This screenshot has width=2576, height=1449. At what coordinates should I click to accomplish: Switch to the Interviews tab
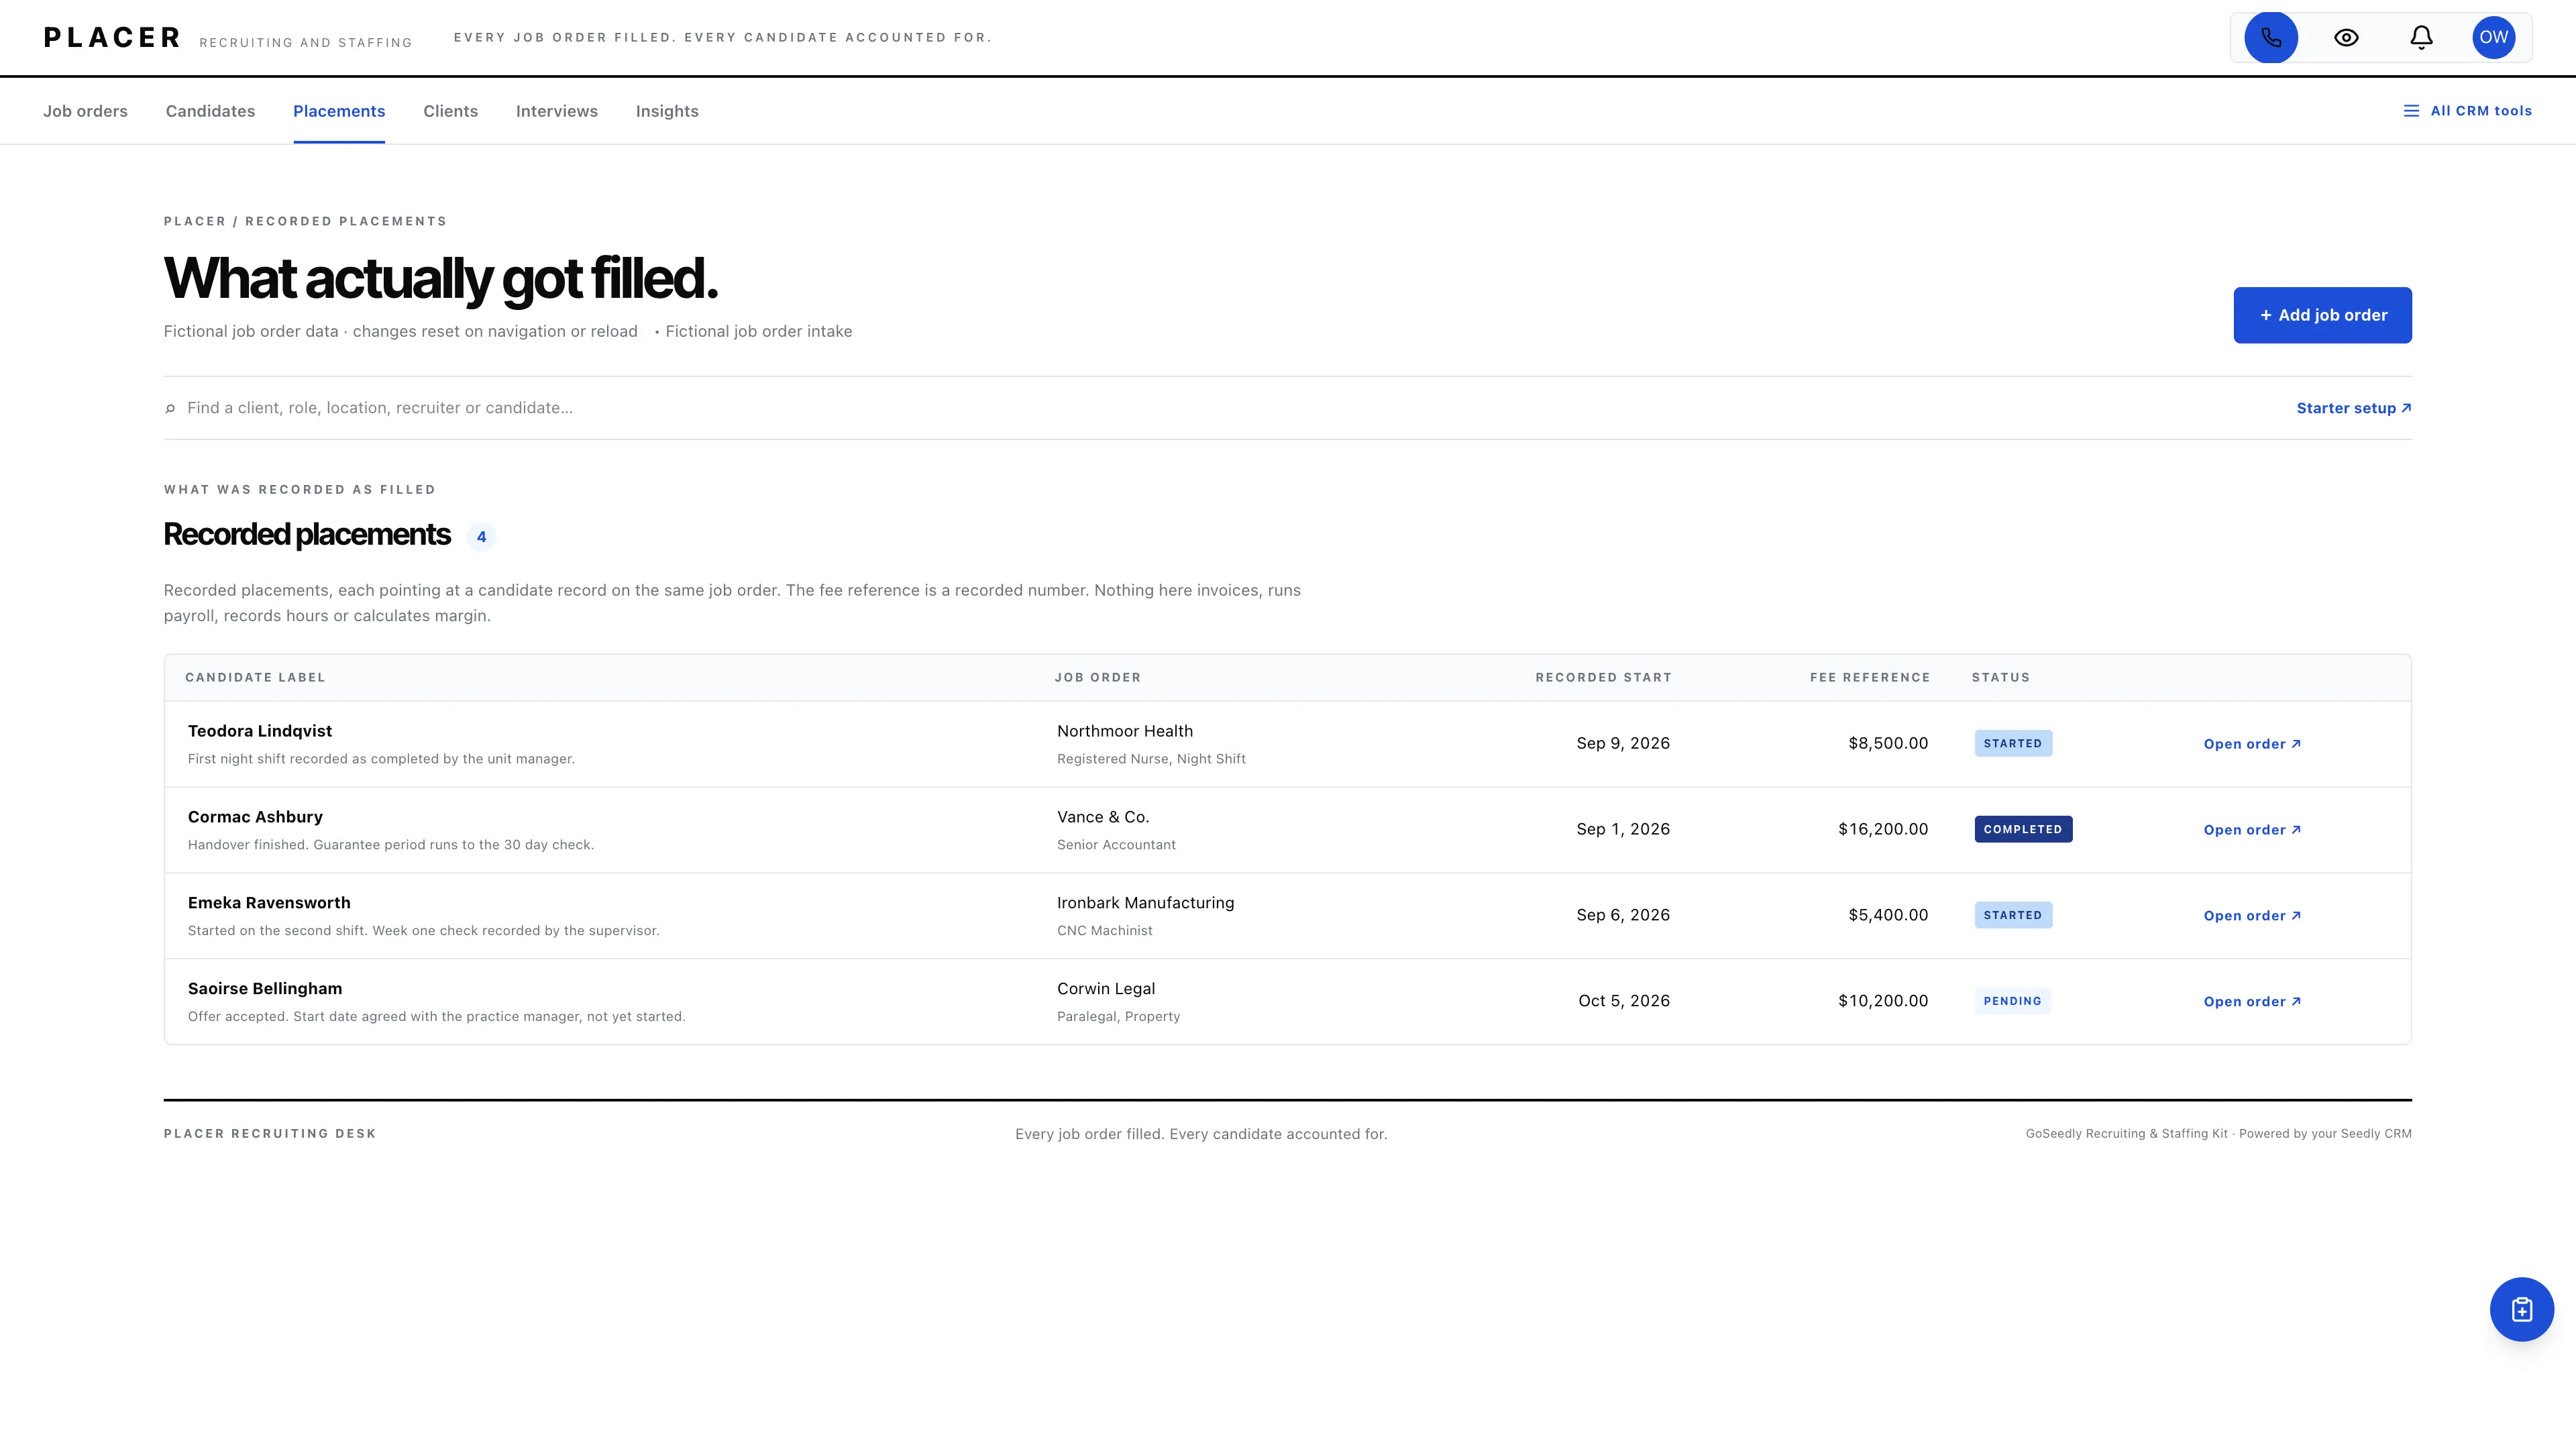point(557,111)
